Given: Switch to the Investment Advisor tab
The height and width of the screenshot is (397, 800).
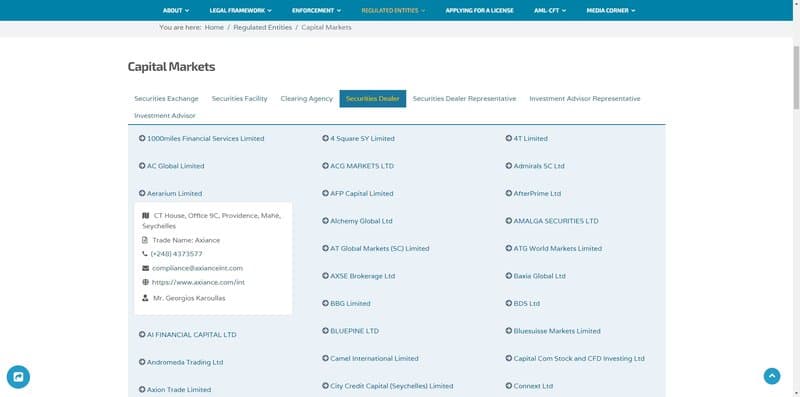Looking at the screenshot, I should [165, 116].
